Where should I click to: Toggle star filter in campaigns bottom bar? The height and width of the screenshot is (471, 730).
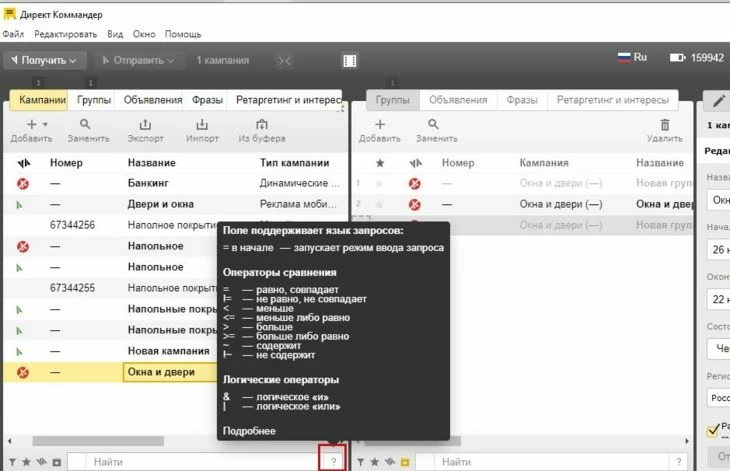click(x=27, y=462)
